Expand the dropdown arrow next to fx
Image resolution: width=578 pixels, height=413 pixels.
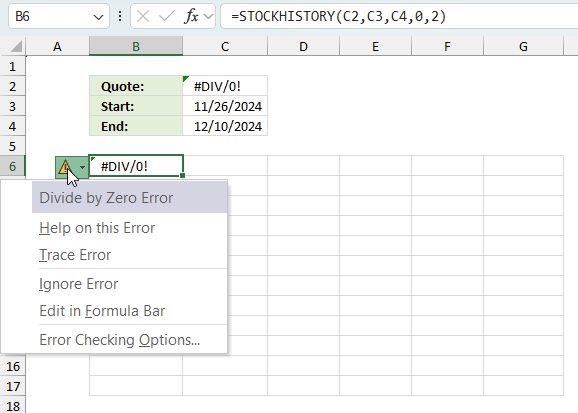point(208,16)
